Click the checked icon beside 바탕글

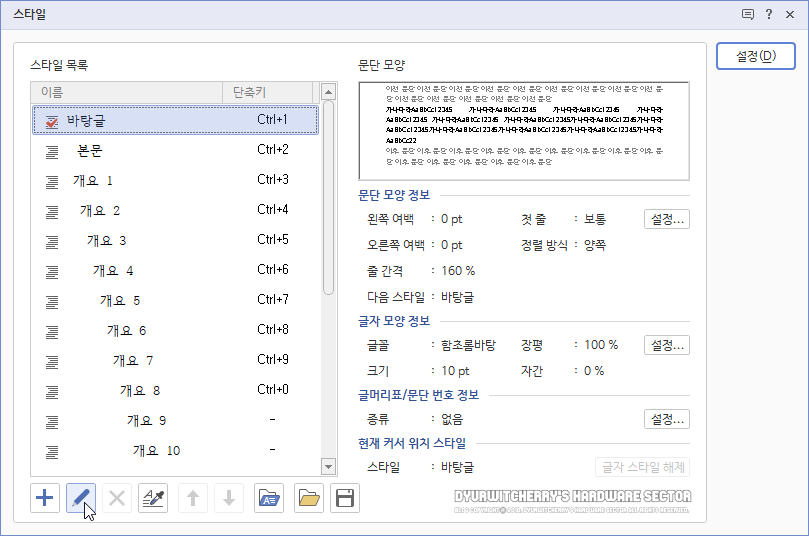tap(52, 121)
